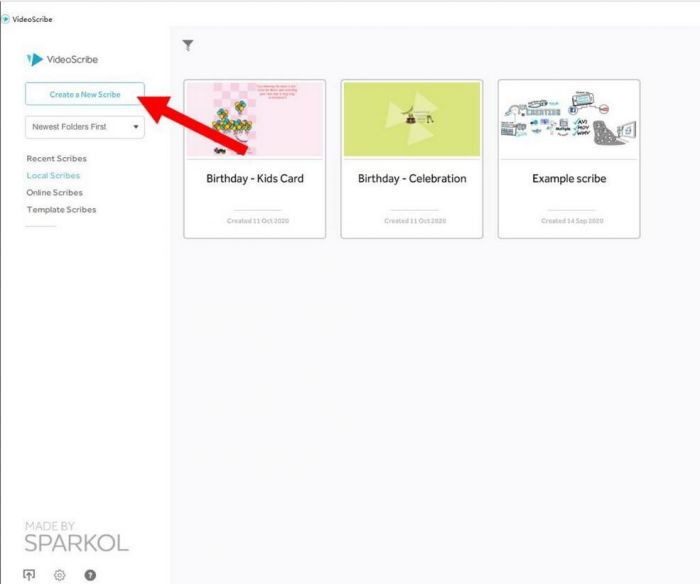Click the filter funnel icon above scribes

coord(188,45)
